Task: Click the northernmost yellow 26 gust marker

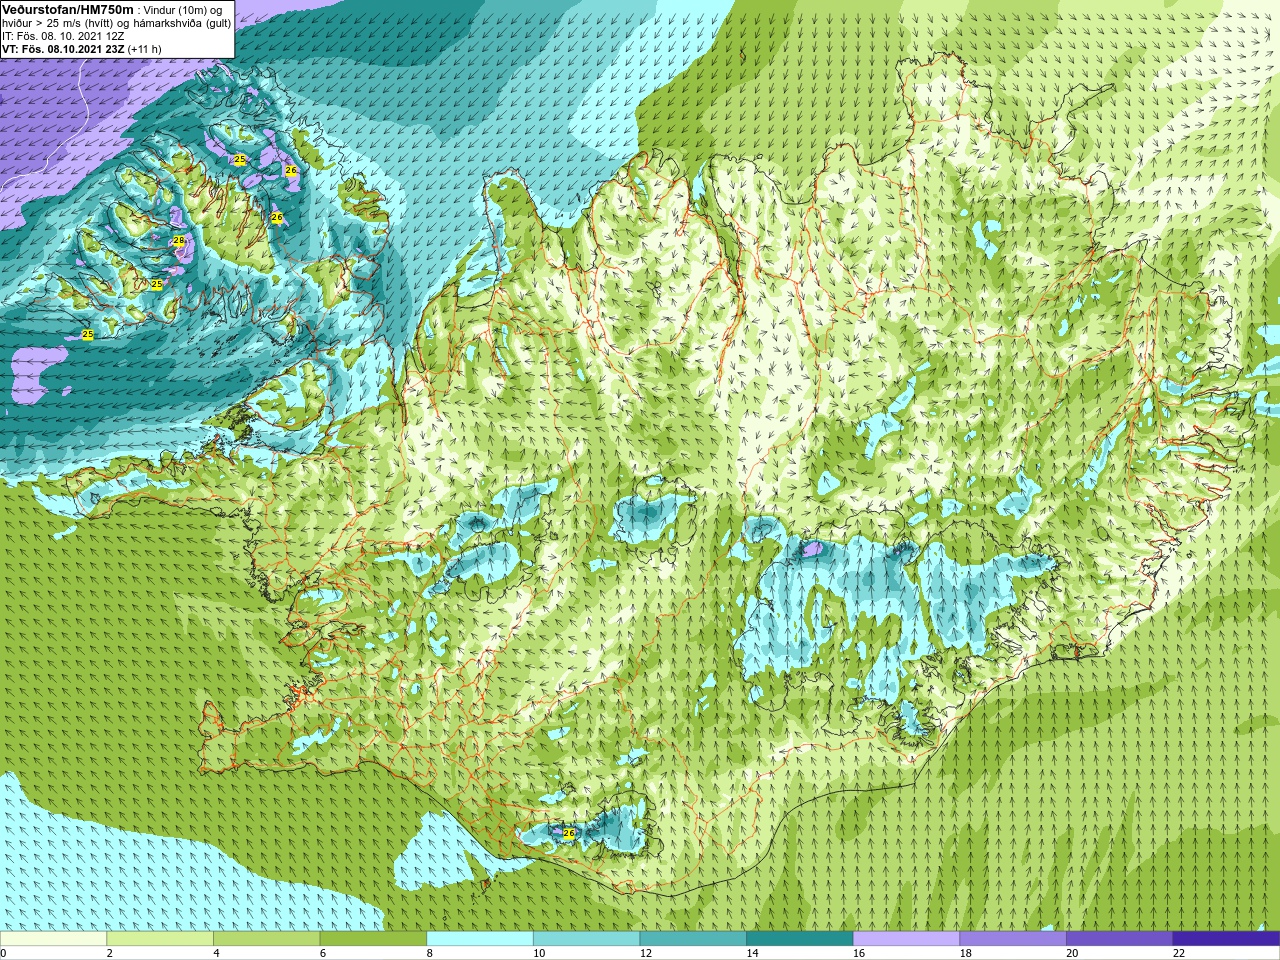Action: click(x=291, y=171)
